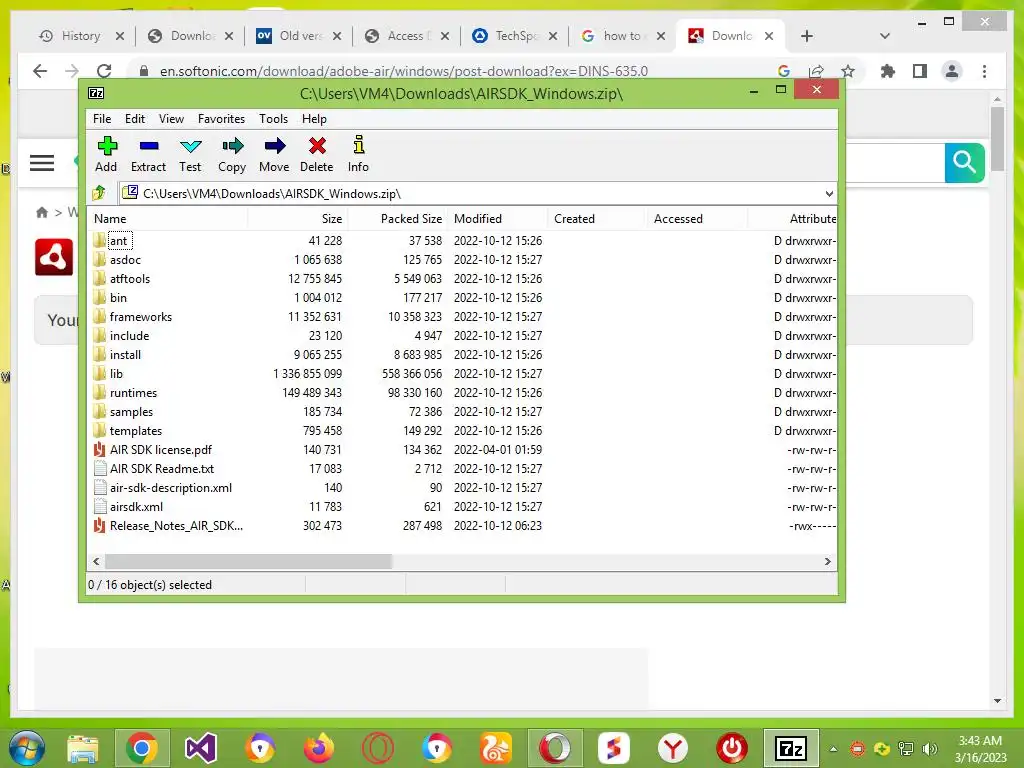Go back in Chrome browser
The height and width of the screenshot is (768, 1024).
pos(40,71)
